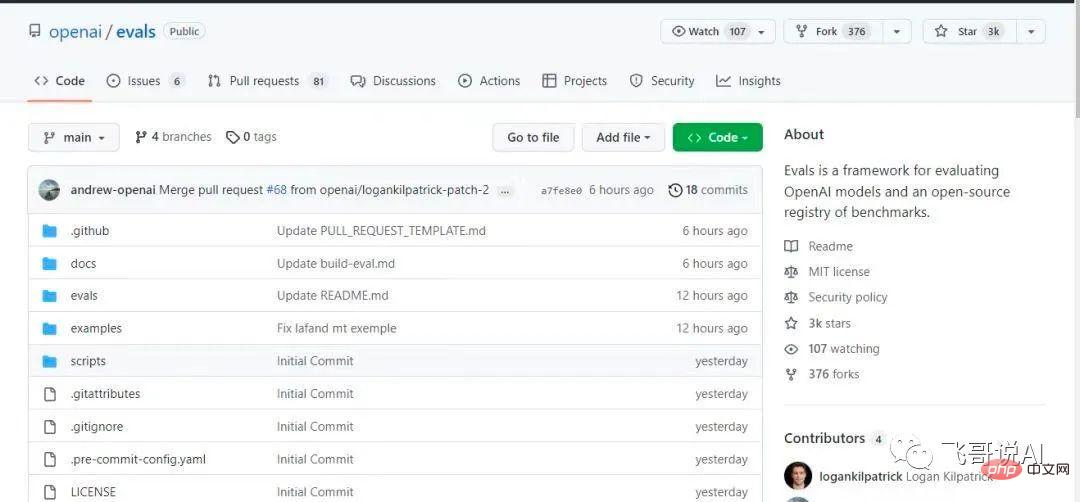Open the examples folder
The image size is (1080, 502).
pyautogui.click(x=96, y=328)
